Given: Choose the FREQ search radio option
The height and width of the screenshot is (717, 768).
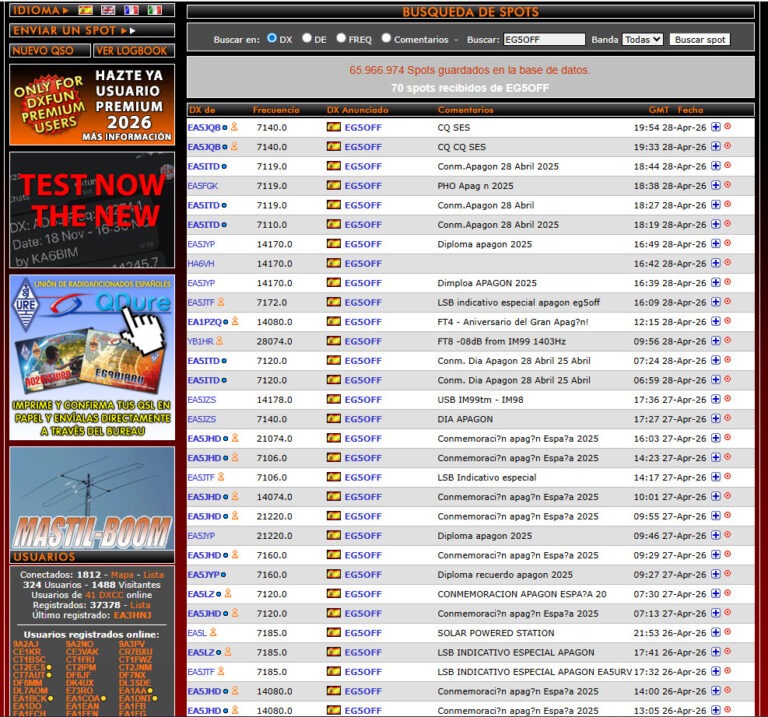Looking at the screenshot, I should [x=341, y=39].
